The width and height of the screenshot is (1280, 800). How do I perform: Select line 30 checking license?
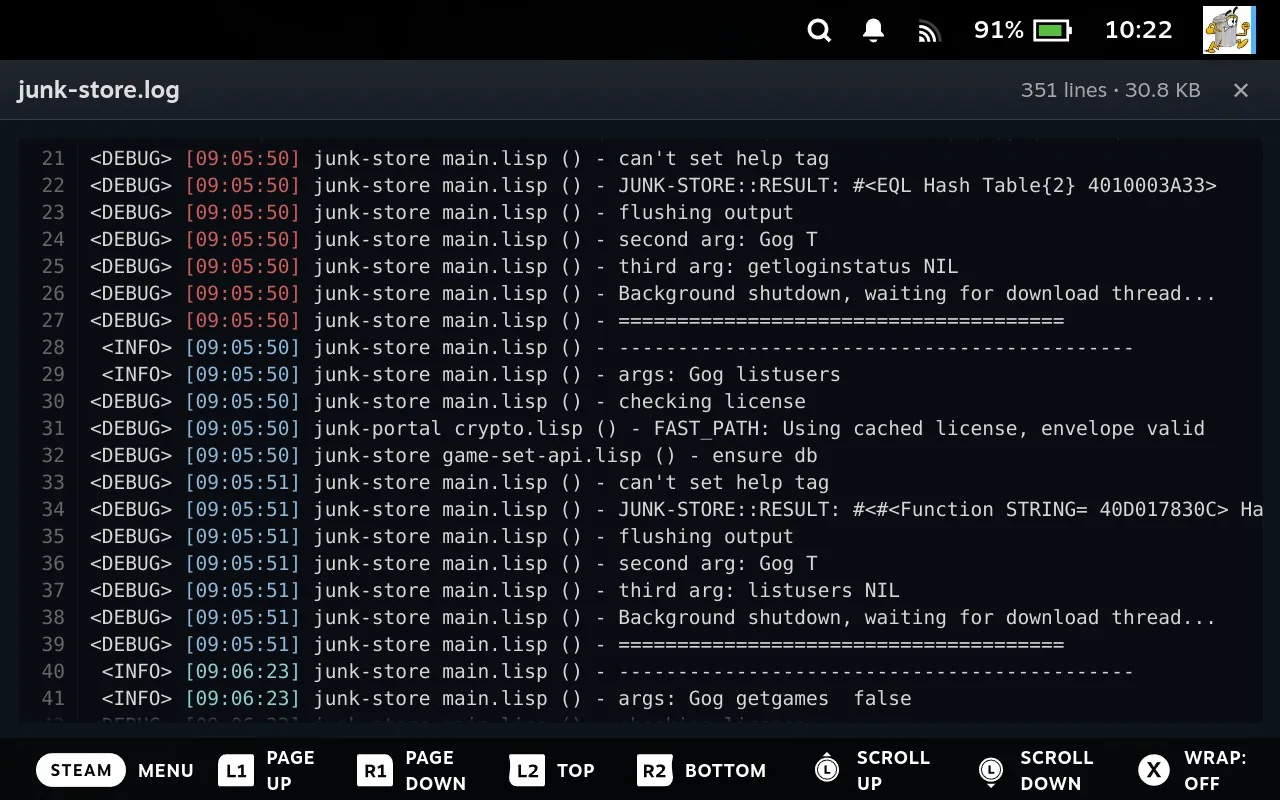pyautogui.click(x=640, y=401)
